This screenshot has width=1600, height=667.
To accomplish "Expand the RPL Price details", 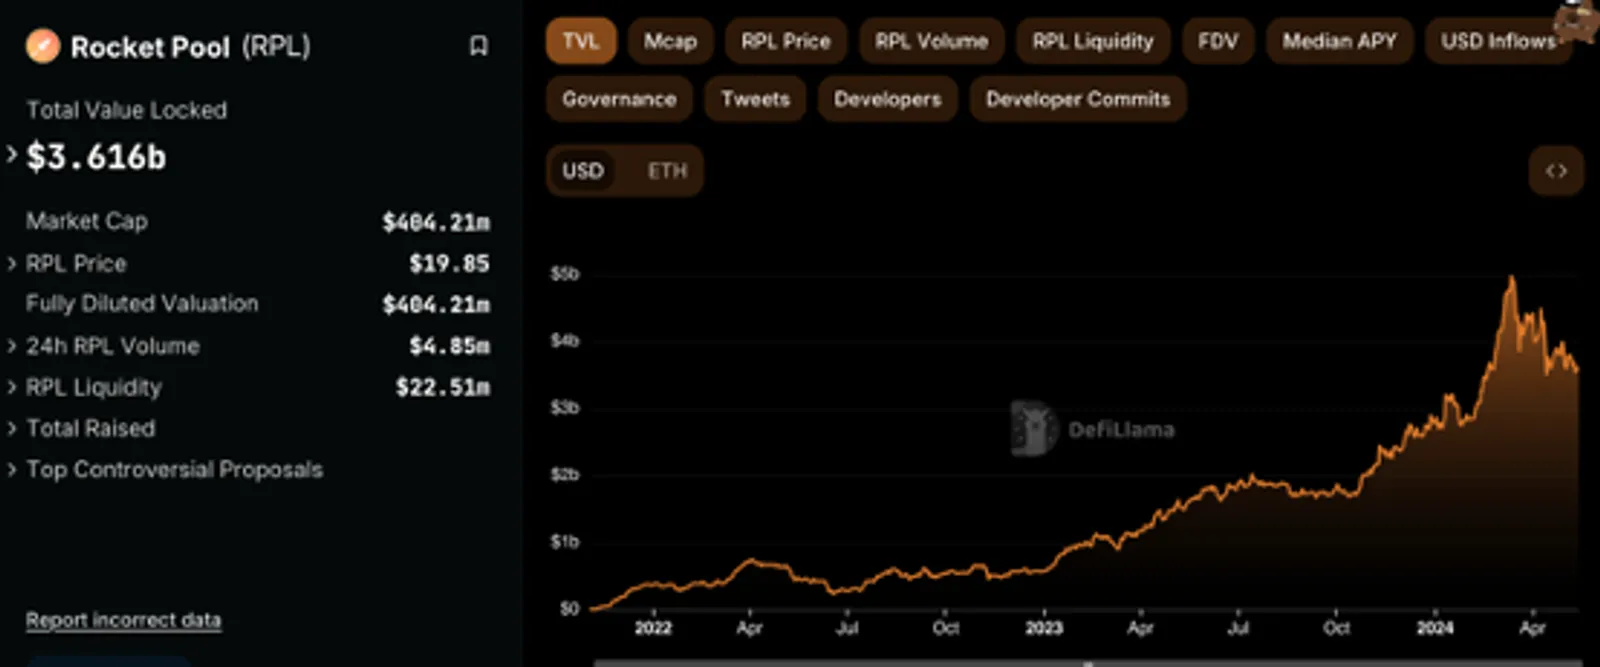I will (x=12, y=264).
